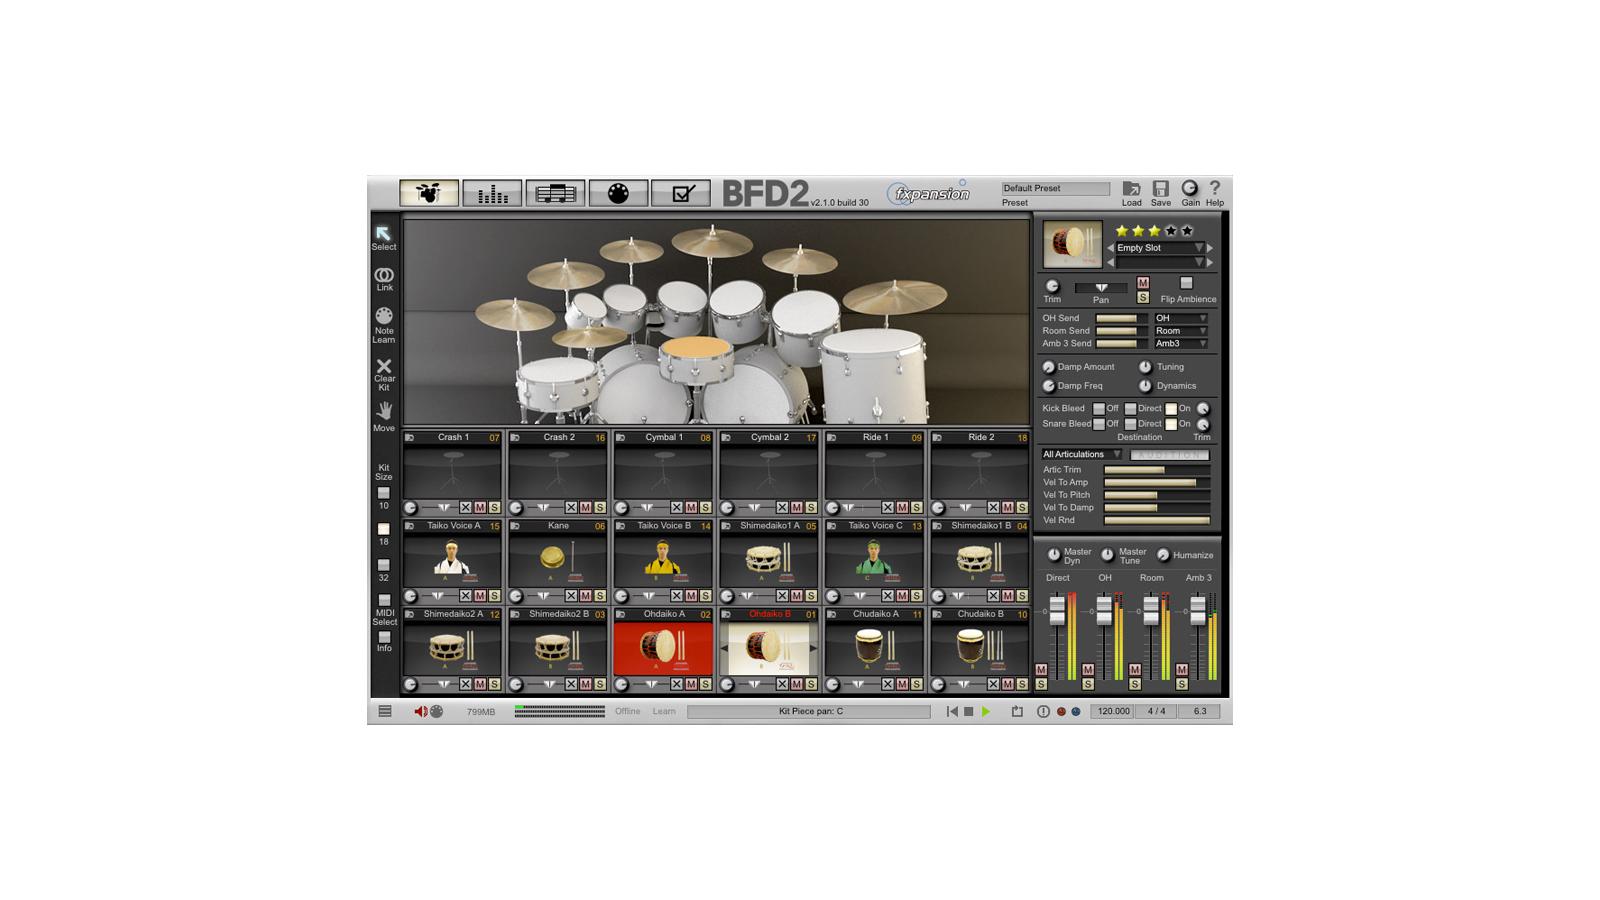Viewport: 1600px width, 900px height.
Task: Click the Save preset icon
Action: 1160,188
